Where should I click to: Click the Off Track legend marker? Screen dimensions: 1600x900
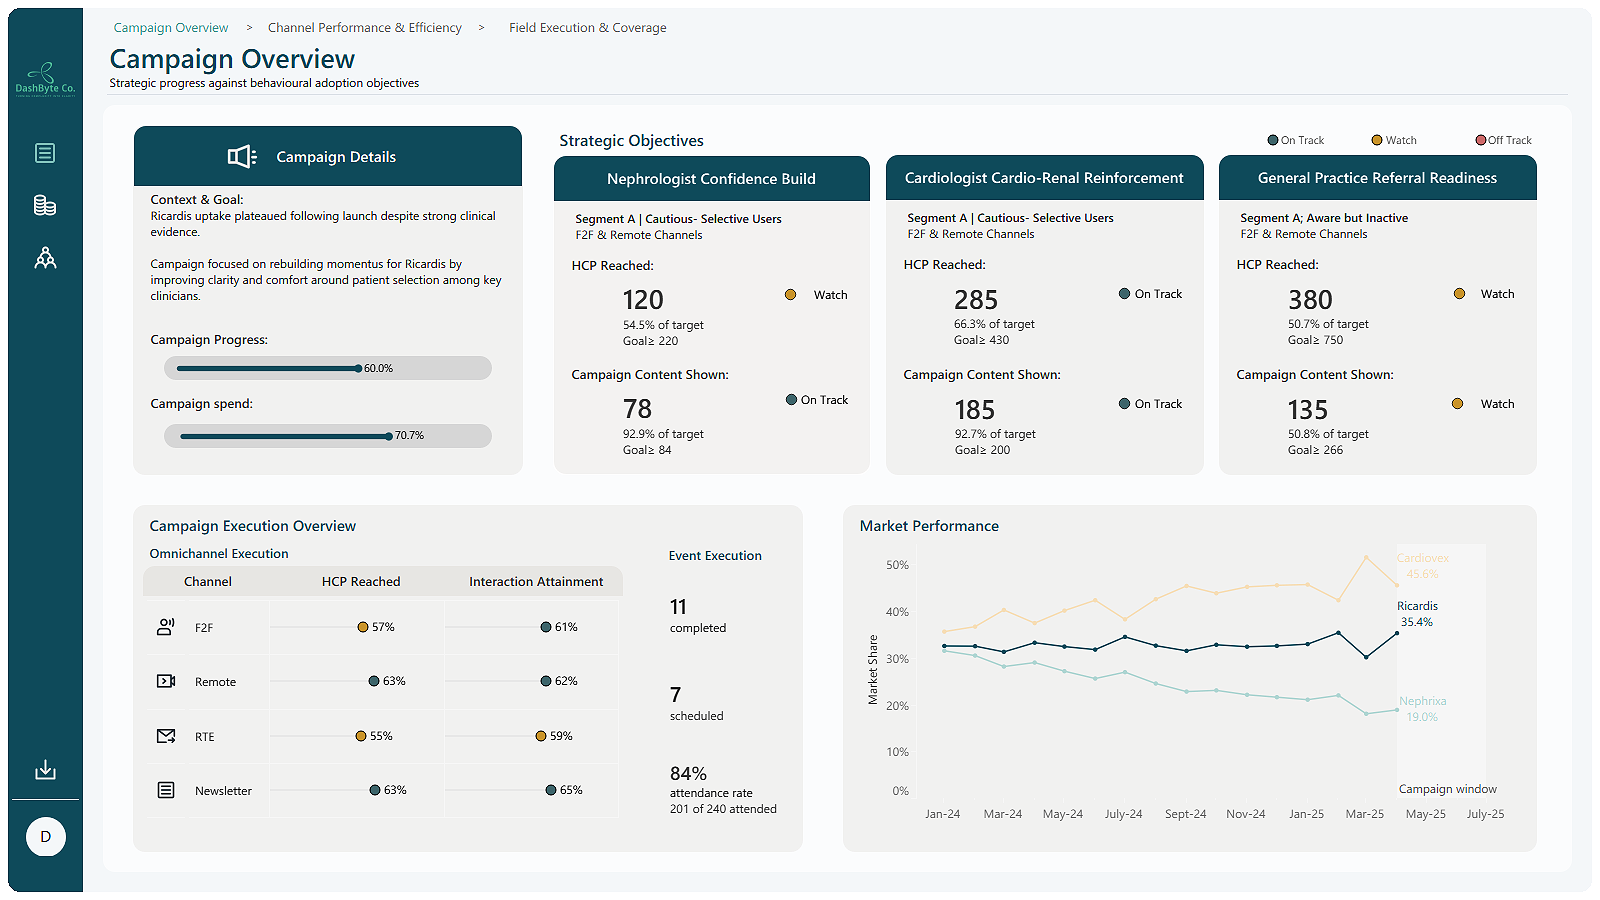[1481, 140]
